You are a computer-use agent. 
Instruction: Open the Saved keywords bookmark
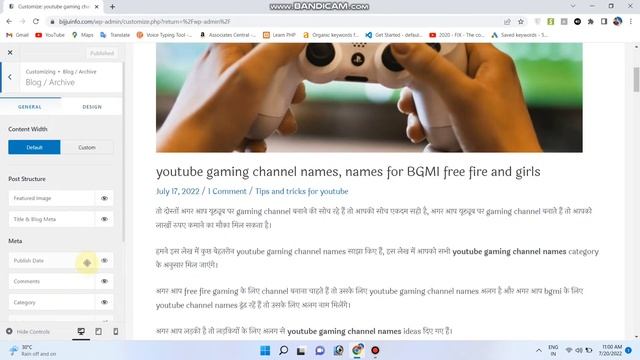[520, 35]
